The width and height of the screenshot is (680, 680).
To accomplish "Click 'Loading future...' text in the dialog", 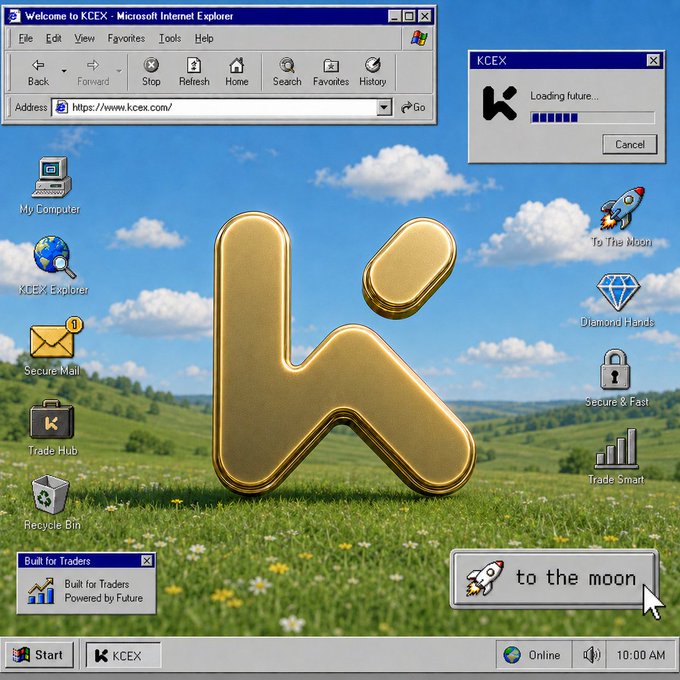I will click(564, 96).
